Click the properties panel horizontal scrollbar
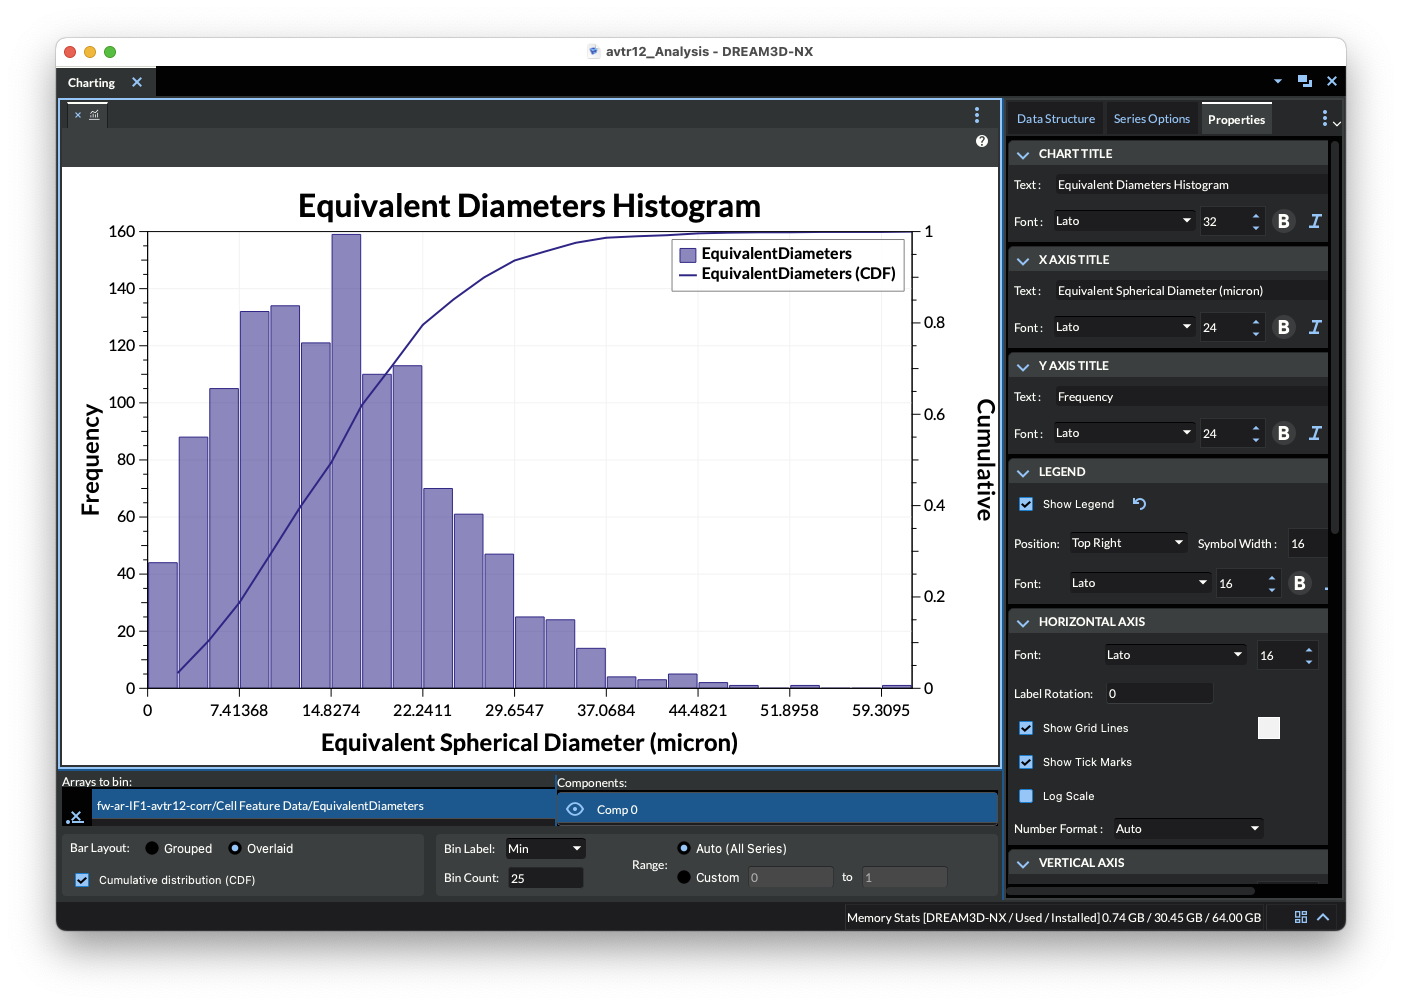The image size is (1402, 1005). tap(1131, 890)
